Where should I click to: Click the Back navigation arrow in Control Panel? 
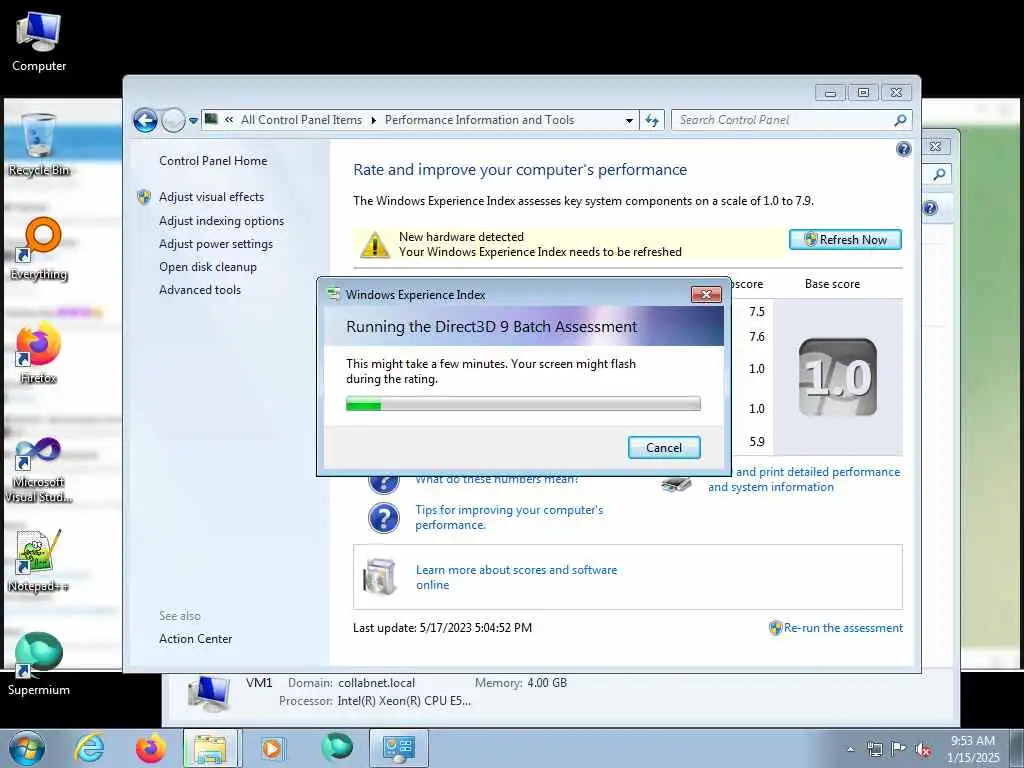(x=145, y=120)
